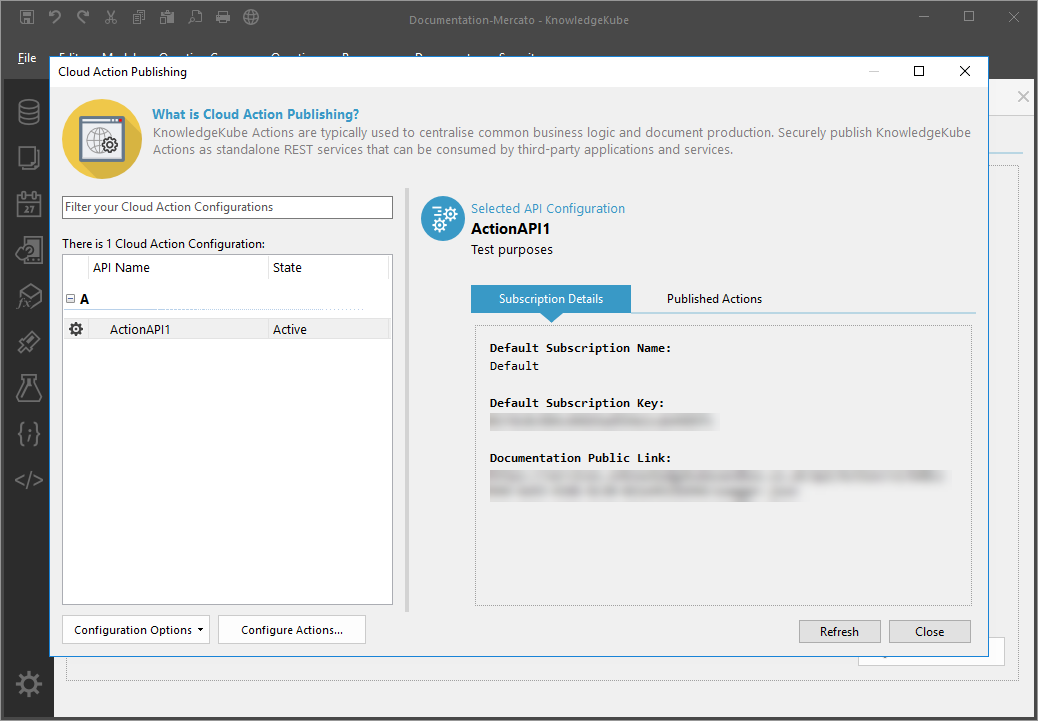Click the 'What is Cloud Action Publishing?' heading
Viewport: 1038px width, 721px height.
256,114
